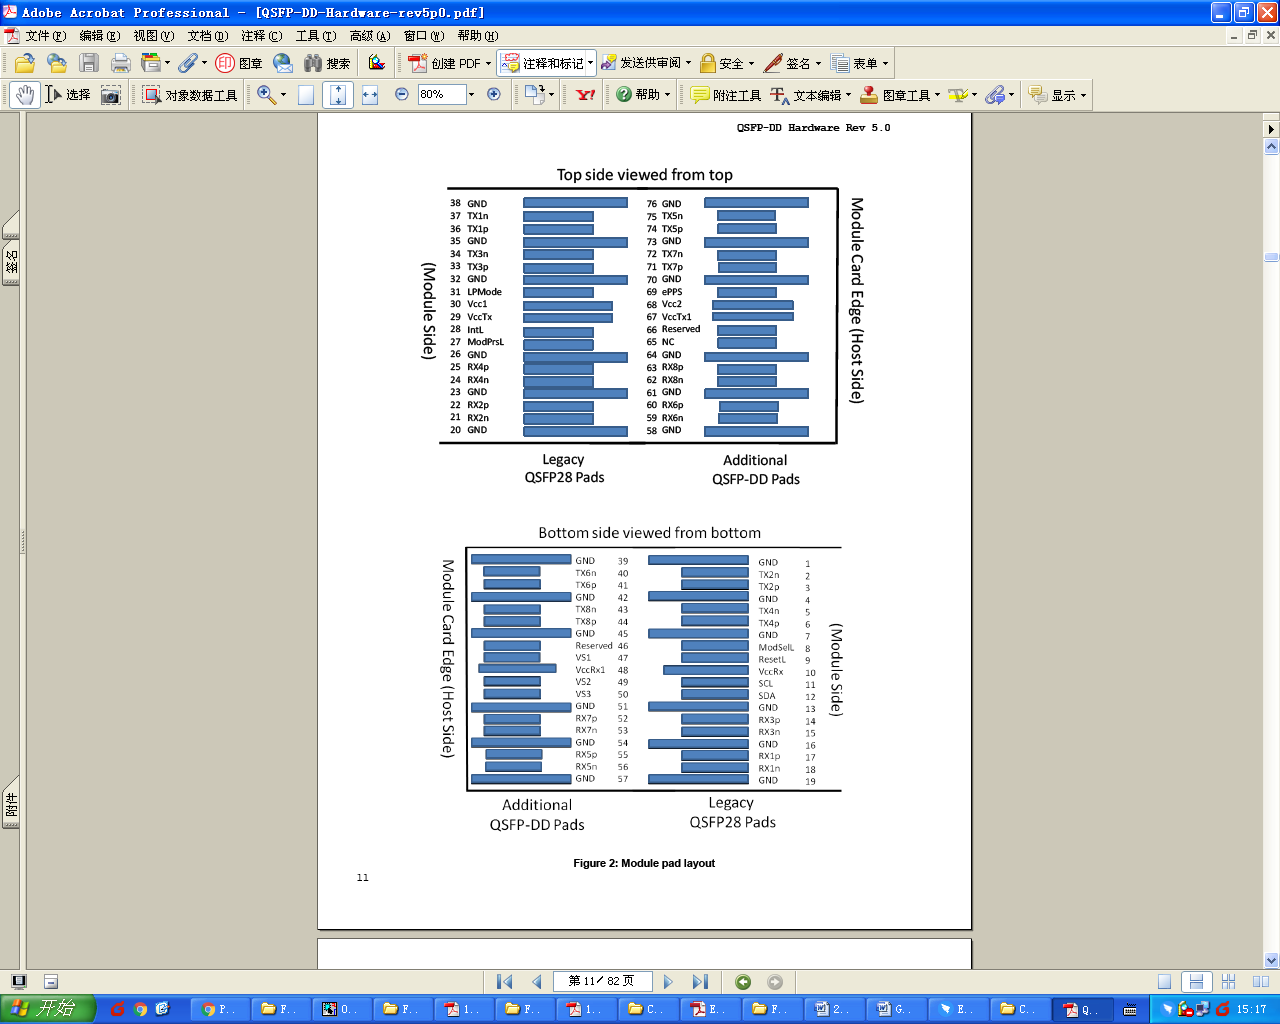Viewport: 1280px width, 1024px height.
Task: Click the color chart icon beside 搜索
Action: click(377, 63)
